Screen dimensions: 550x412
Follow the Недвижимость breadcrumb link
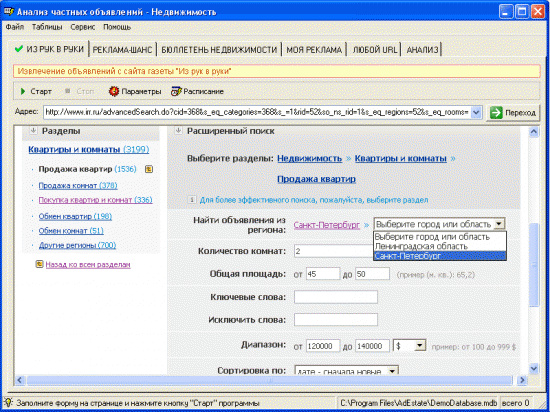[309, 158]
